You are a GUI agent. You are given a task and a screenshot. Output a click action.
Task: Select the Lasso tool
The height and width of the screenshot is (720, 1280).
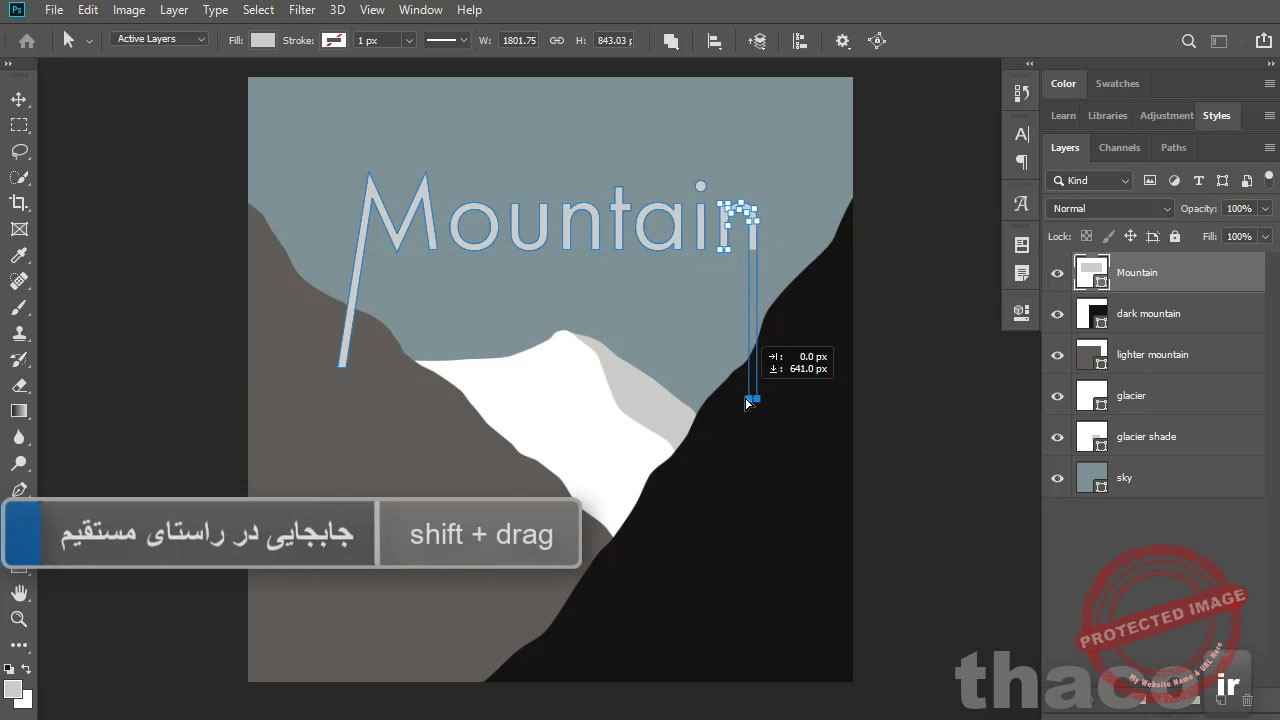(x=18, y=151)
